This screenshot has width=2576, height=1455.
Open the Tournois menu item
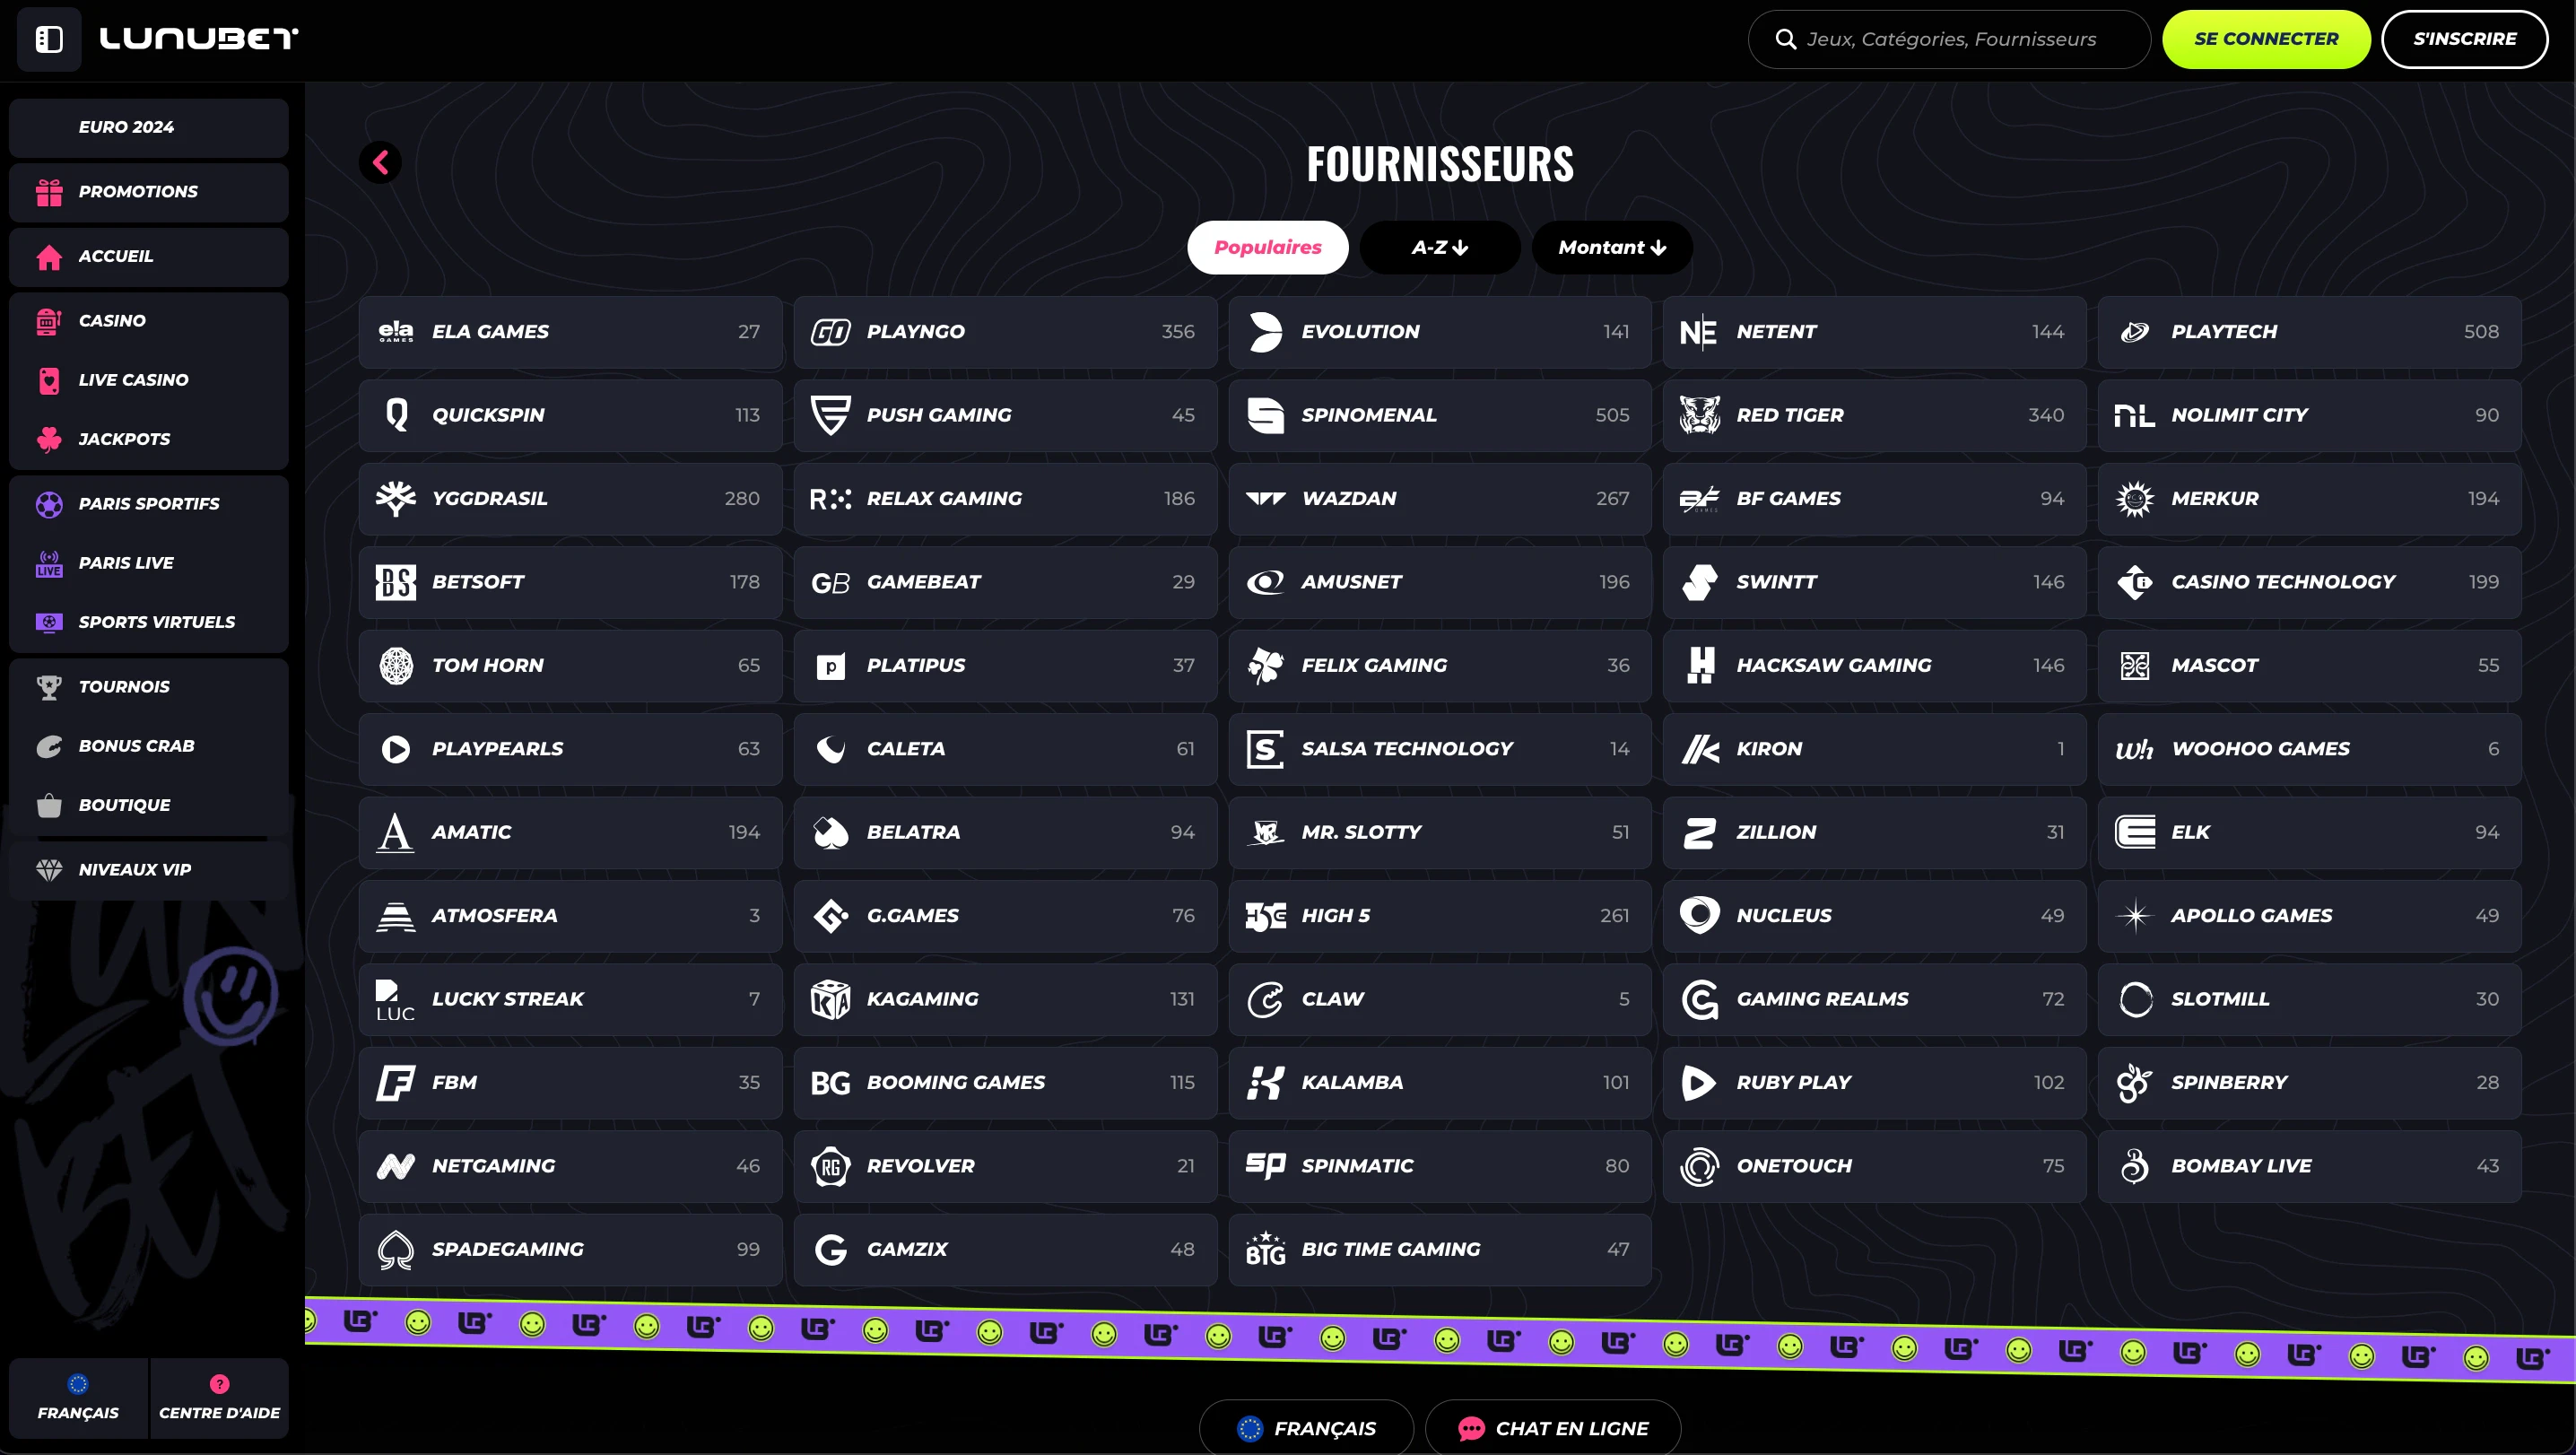coord(149,687)
